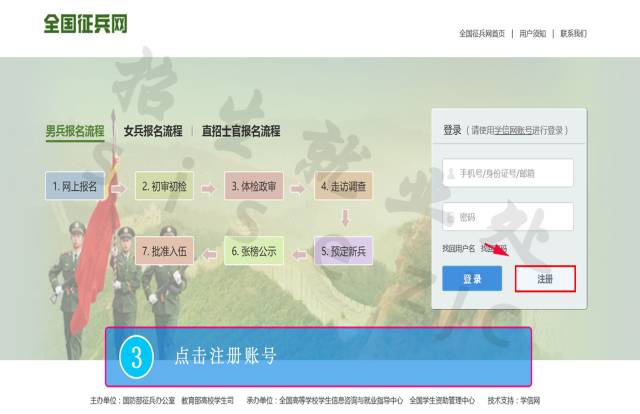The width and height of the screenshot is (640, 414).
Task: Switch to the 女兵报名流程 tab
Action: pyautogui.click(x=153, y=131)
